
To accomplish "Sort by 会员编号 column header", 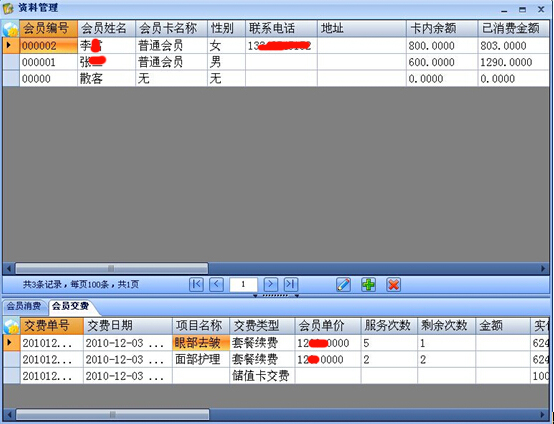I will pyautogui.click(x=48, y=29).
